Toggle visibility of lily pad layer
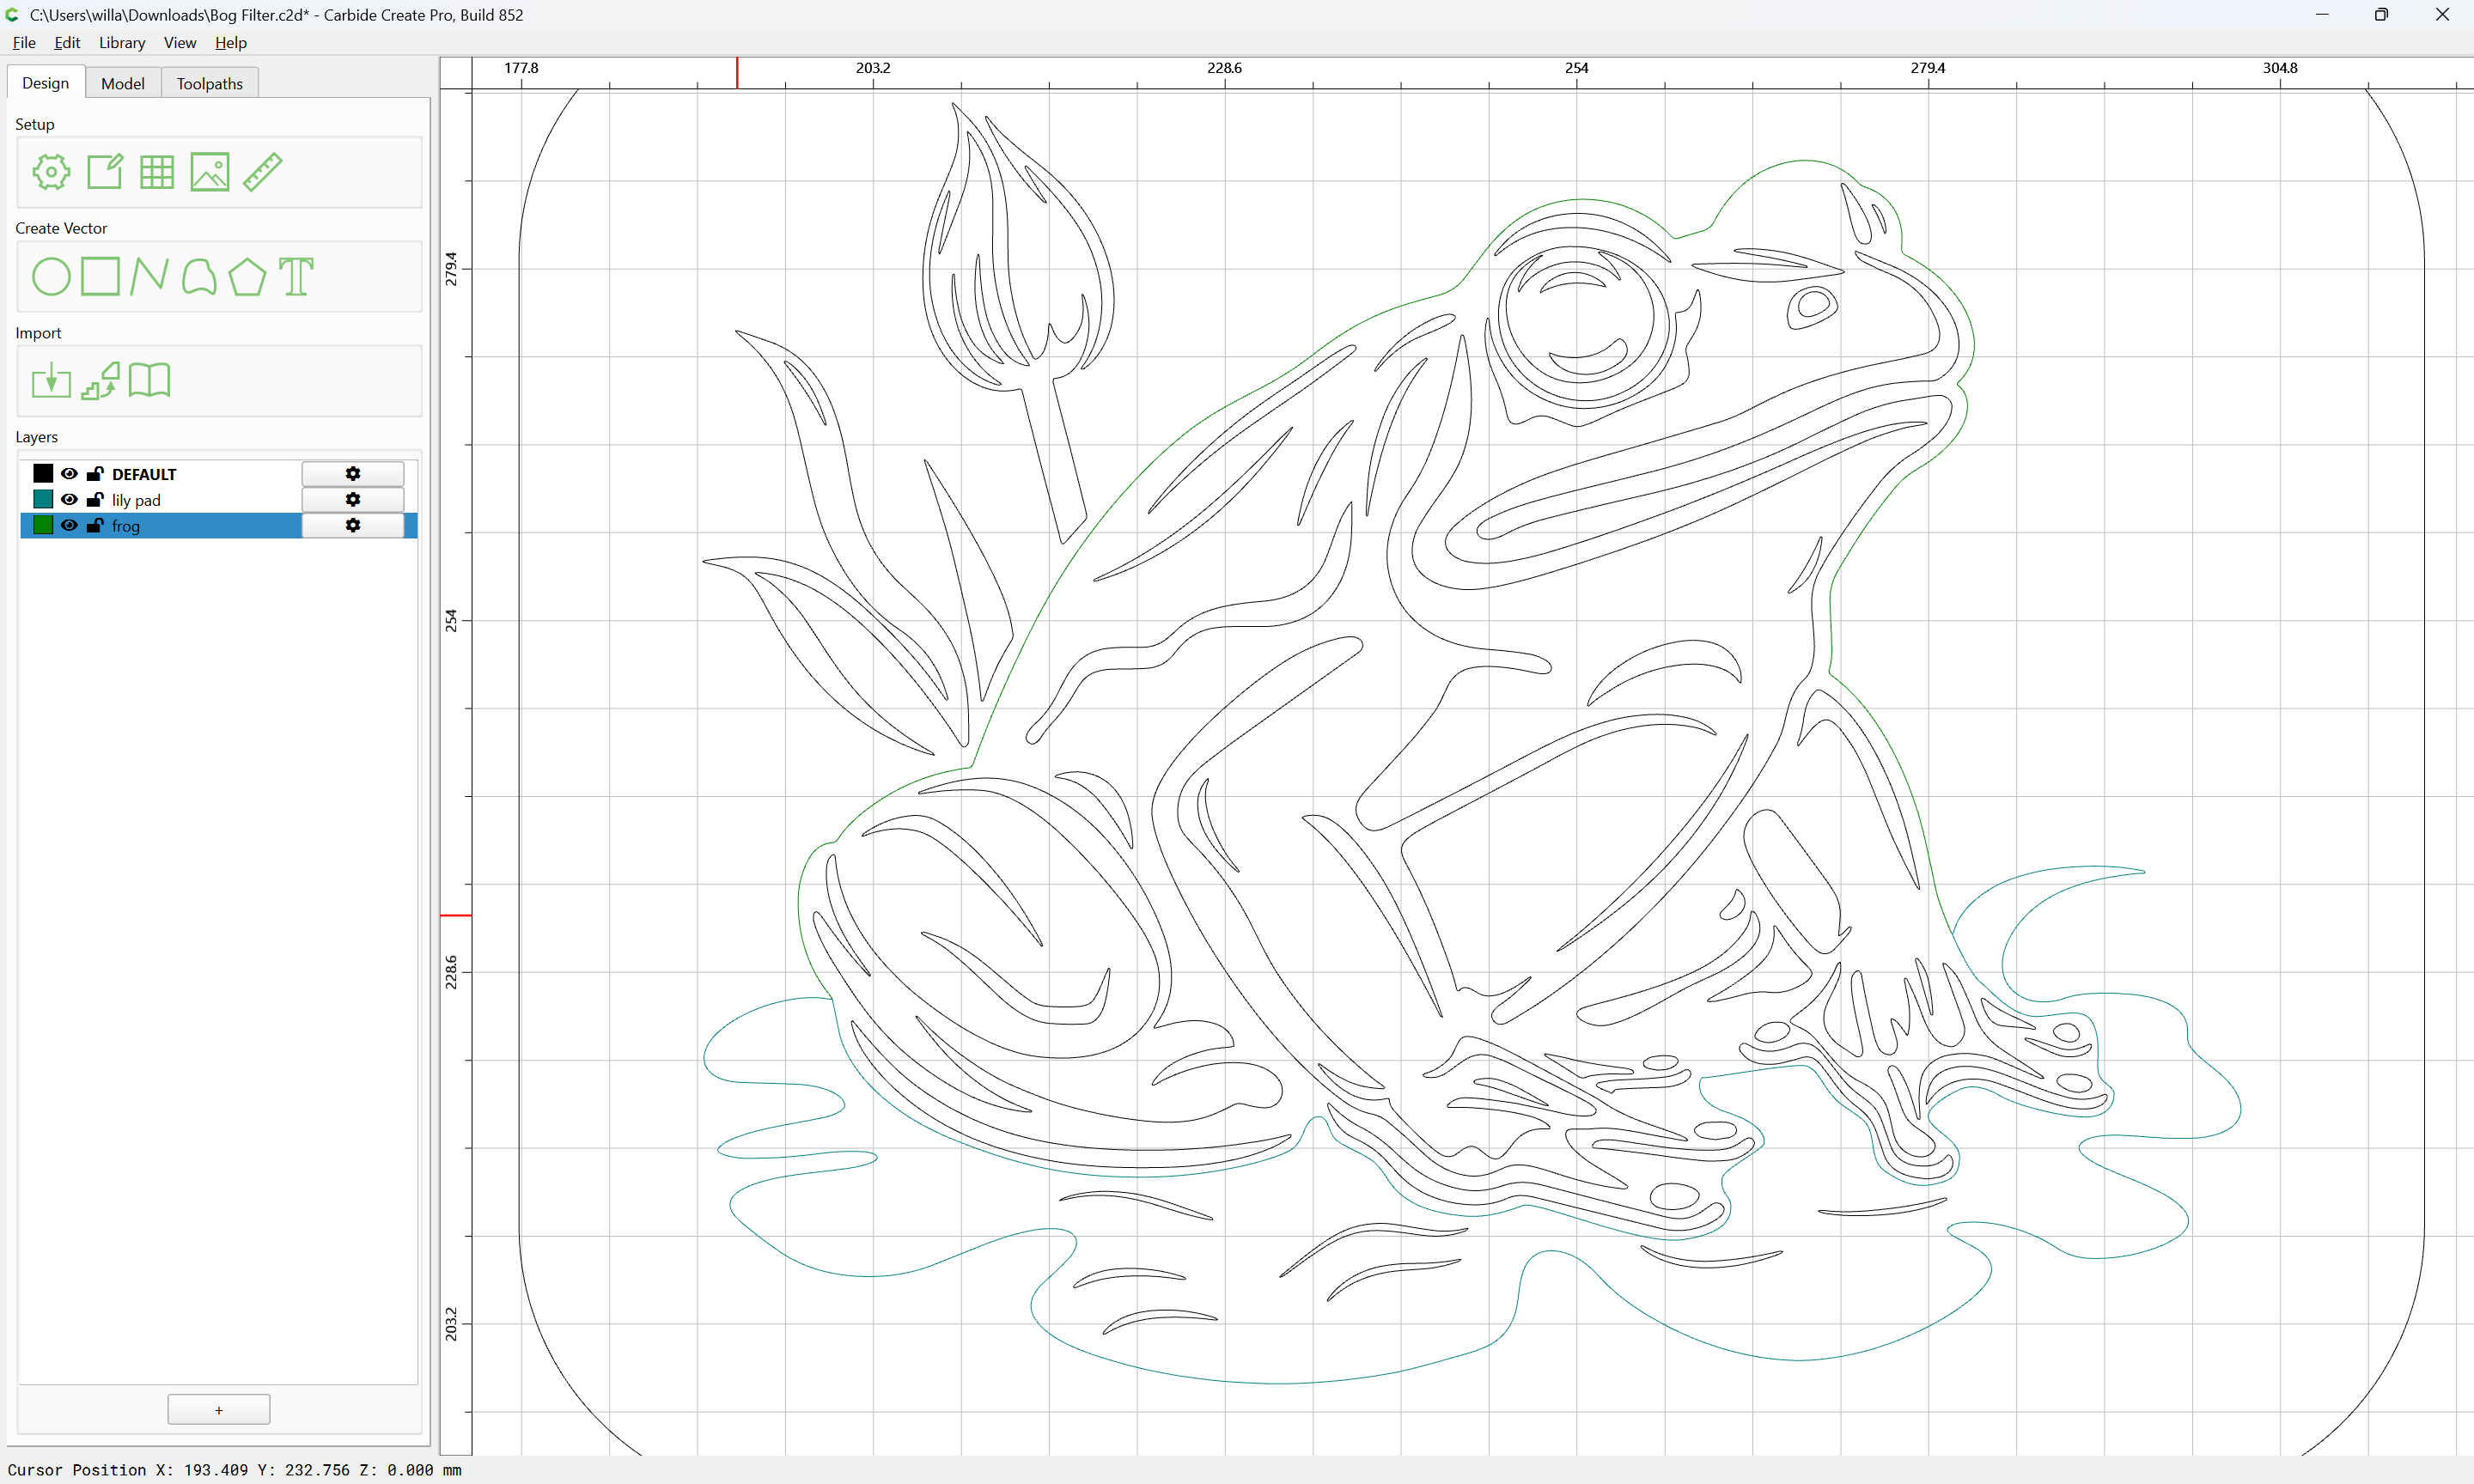This screenshot has height=1484, width=2474. (69, 499)
